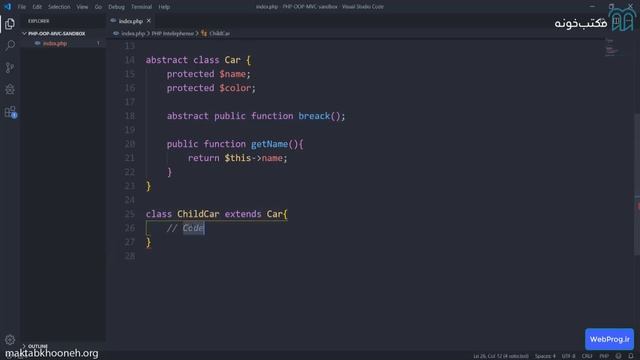Click the 'getName' function name
The height and width of the screenshot is (360, 640).
(x=269, y=144)
